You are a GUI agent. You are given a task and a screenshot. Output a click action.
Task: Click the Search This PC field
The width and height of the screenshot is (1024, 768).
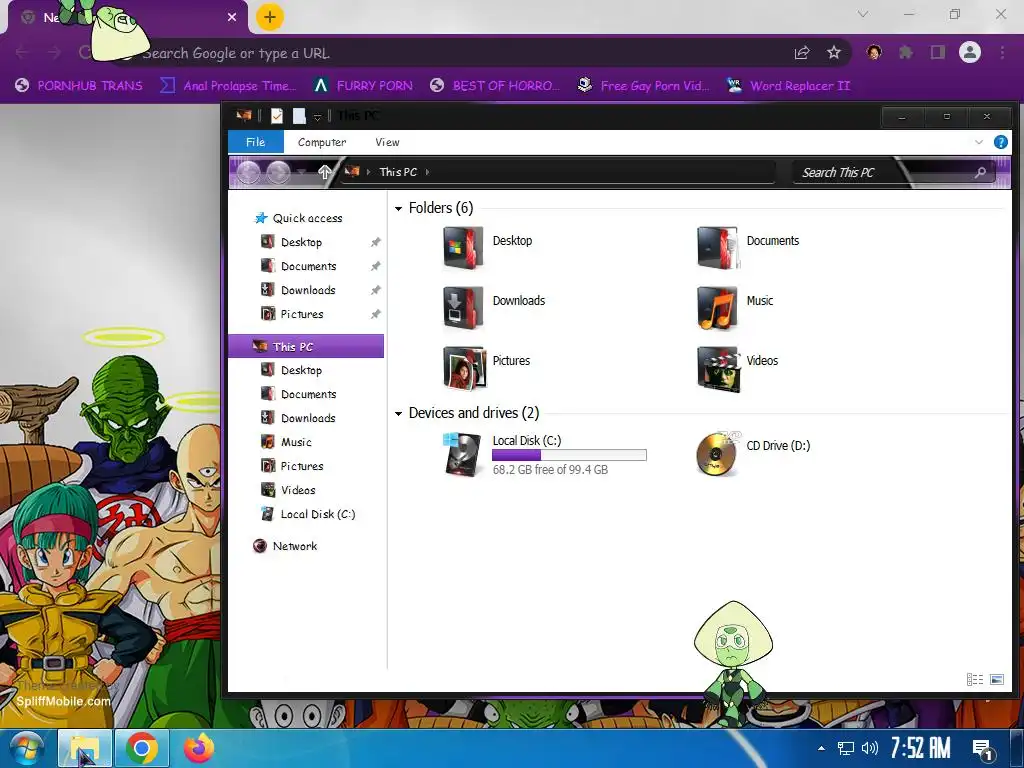click(893, 172)
